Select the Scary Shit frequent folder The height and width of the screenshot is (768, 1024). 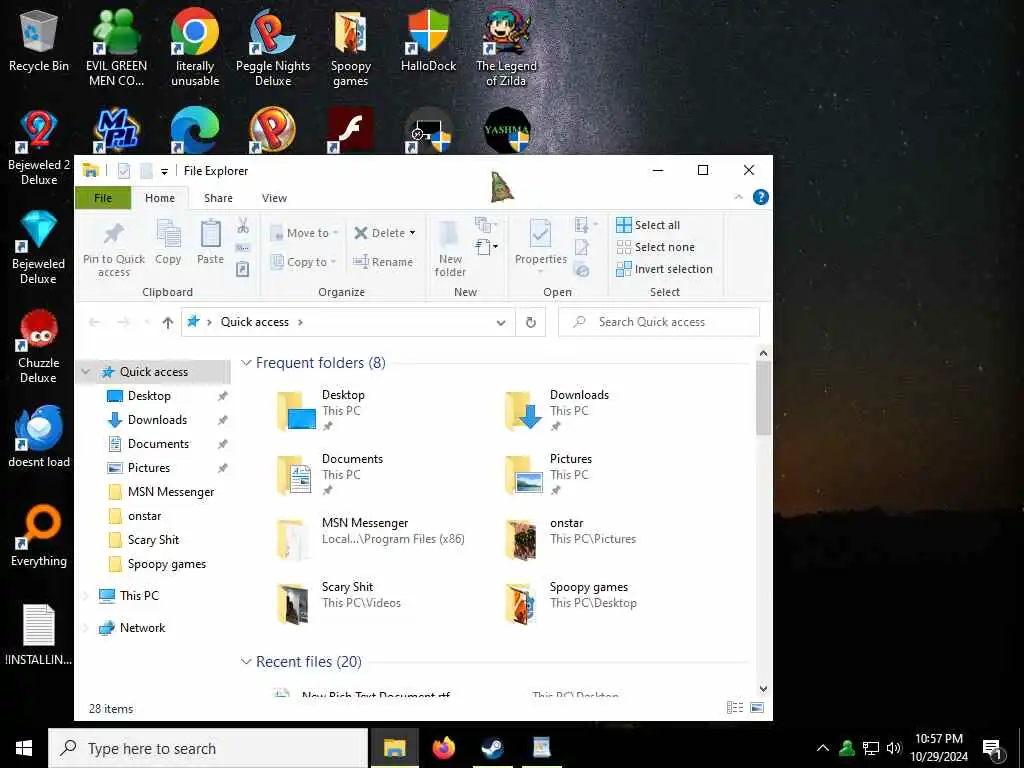[x=340, y=602]
